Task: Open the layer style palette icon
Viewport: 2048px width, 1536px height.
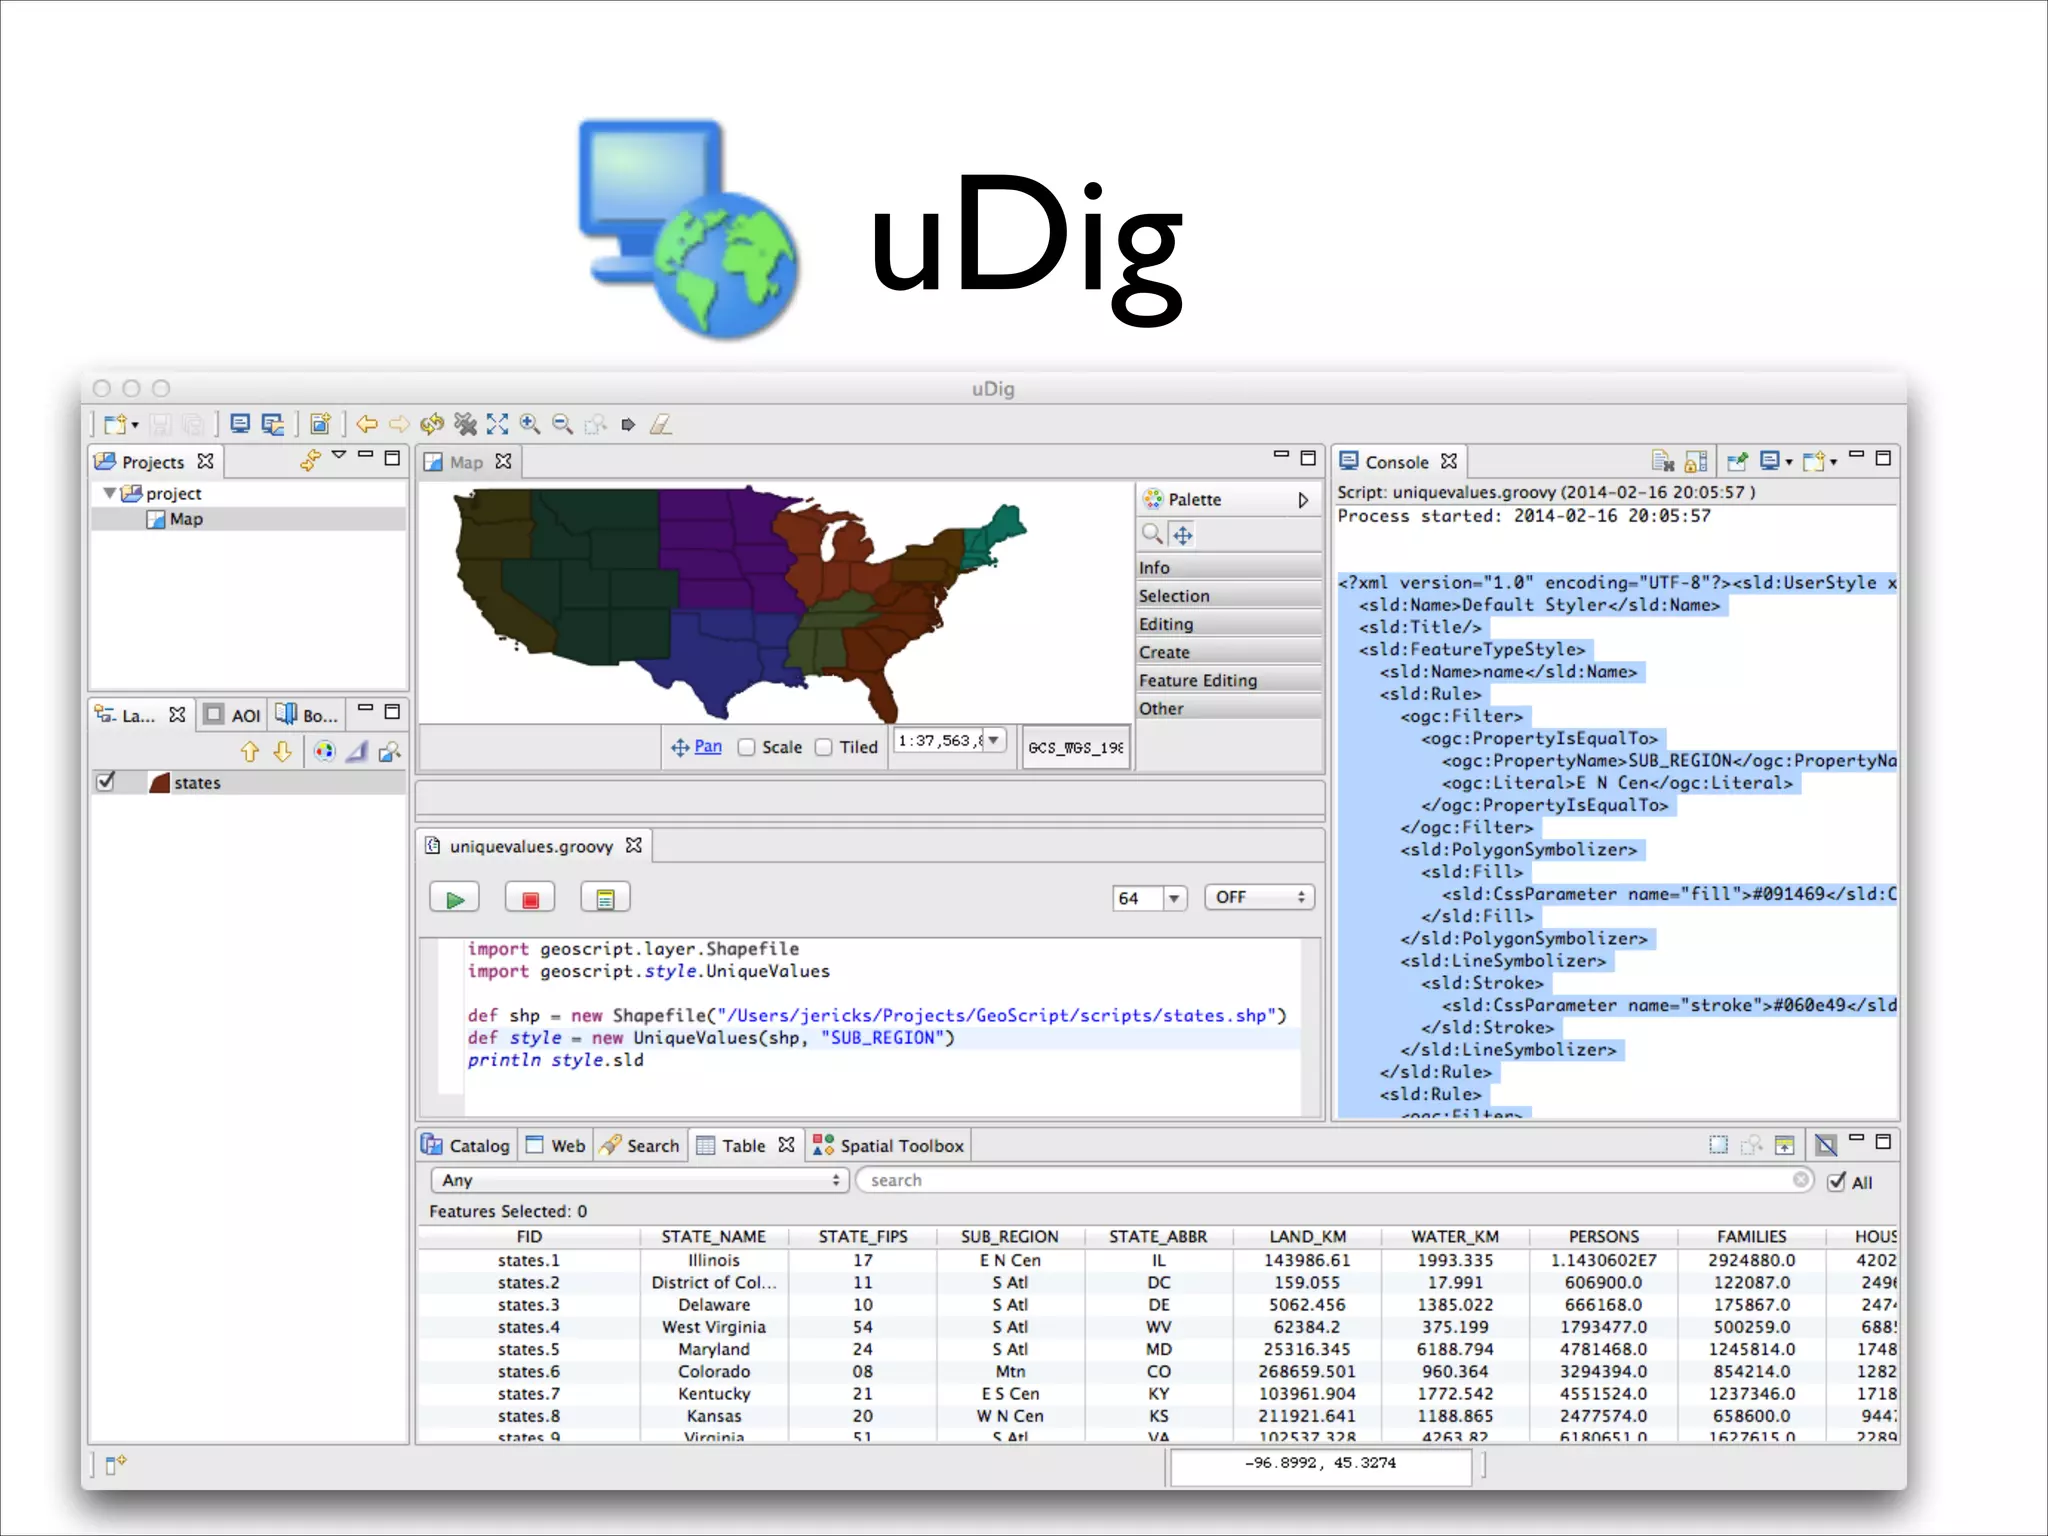Action: click(x=324, y=751)
